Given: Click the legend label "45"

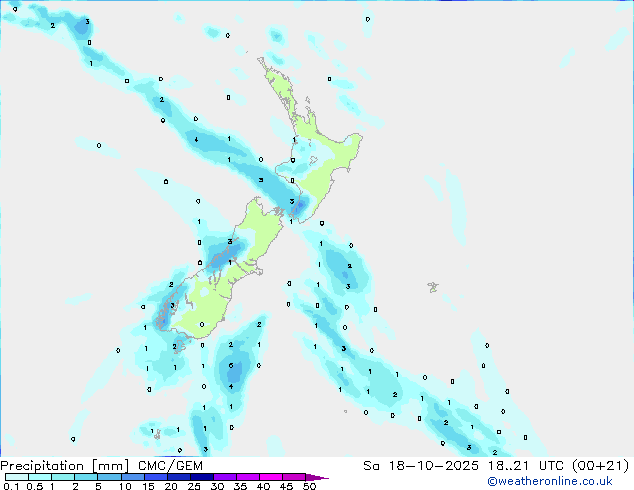Looking at the screenshot, I should (x=286, y=486).
